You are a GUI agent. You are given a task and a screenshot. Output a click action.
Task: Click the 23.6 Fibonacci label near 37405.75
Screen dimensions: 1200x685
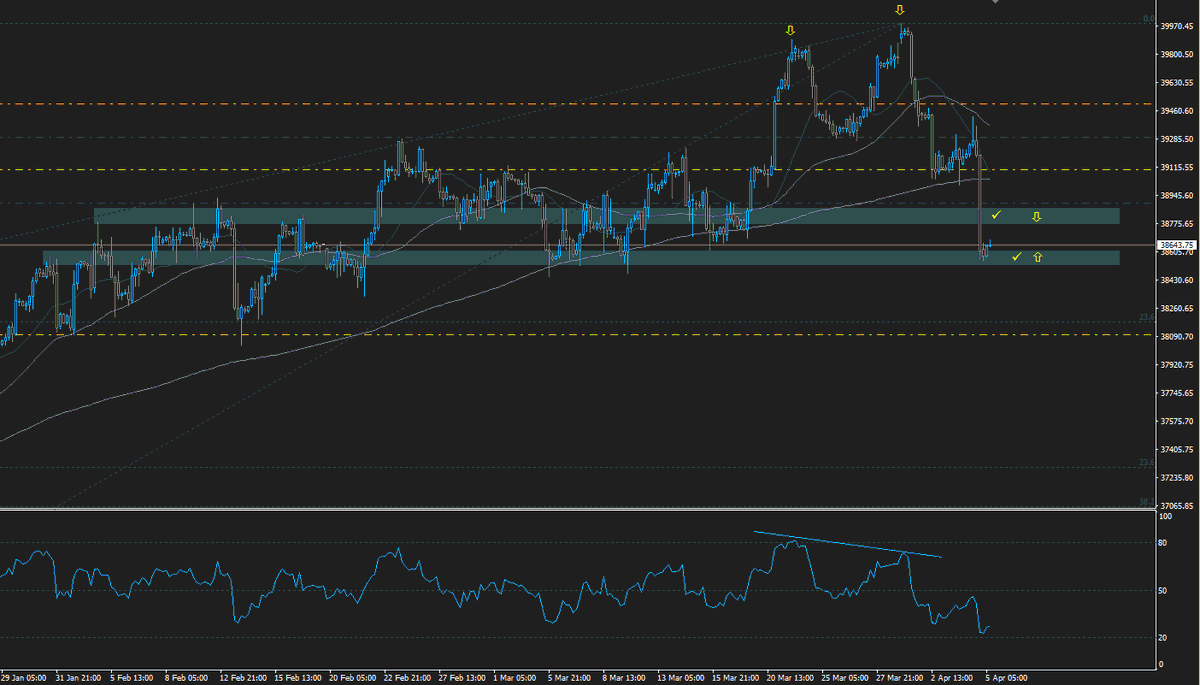pos(1147,462)
